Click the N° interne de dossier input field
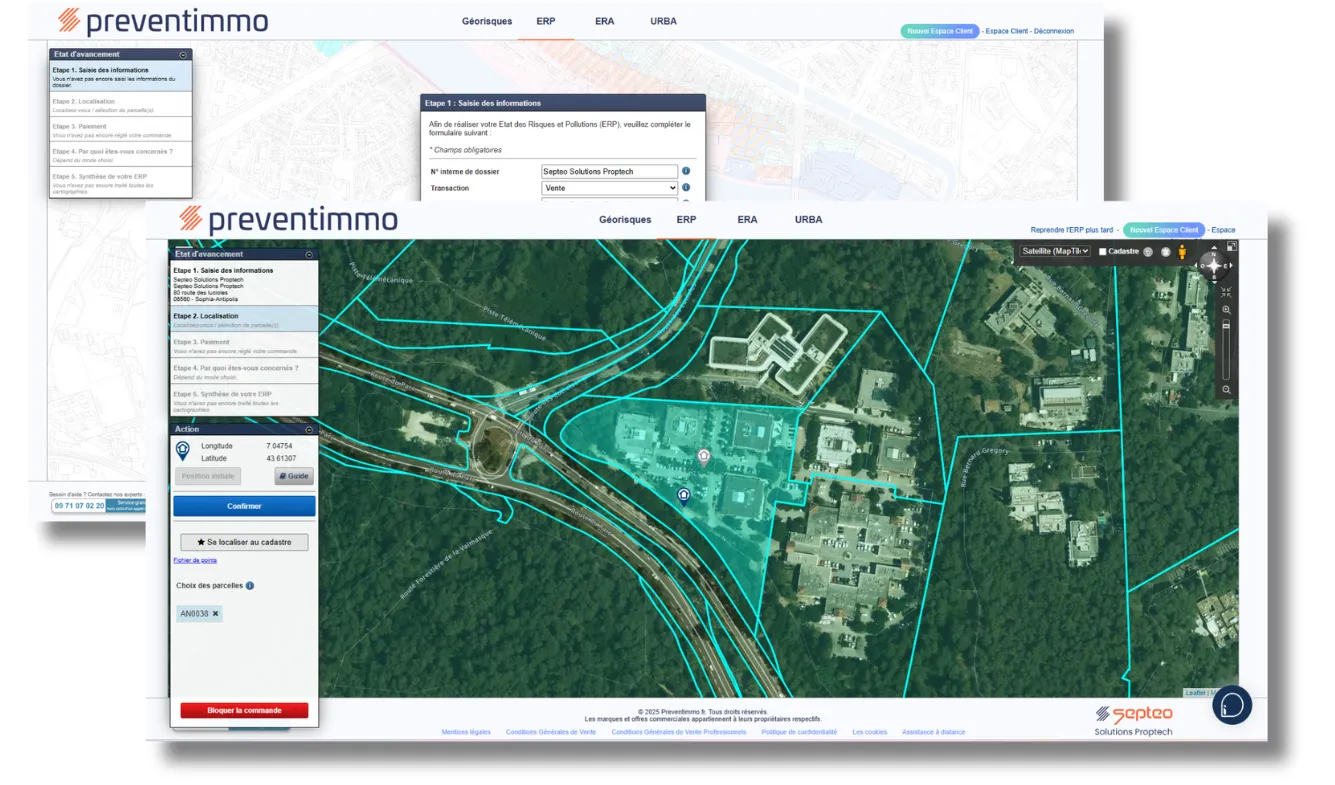 609,171
